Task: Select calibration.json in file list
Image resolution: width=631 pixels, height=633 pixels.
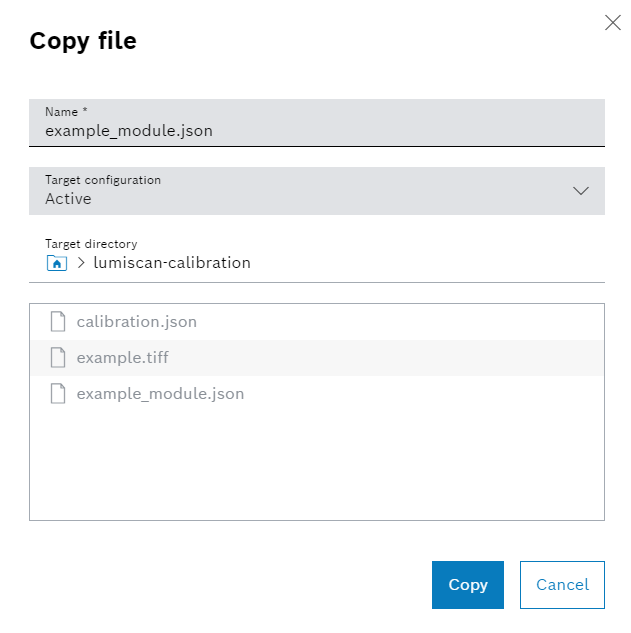Action: (317, 322)
